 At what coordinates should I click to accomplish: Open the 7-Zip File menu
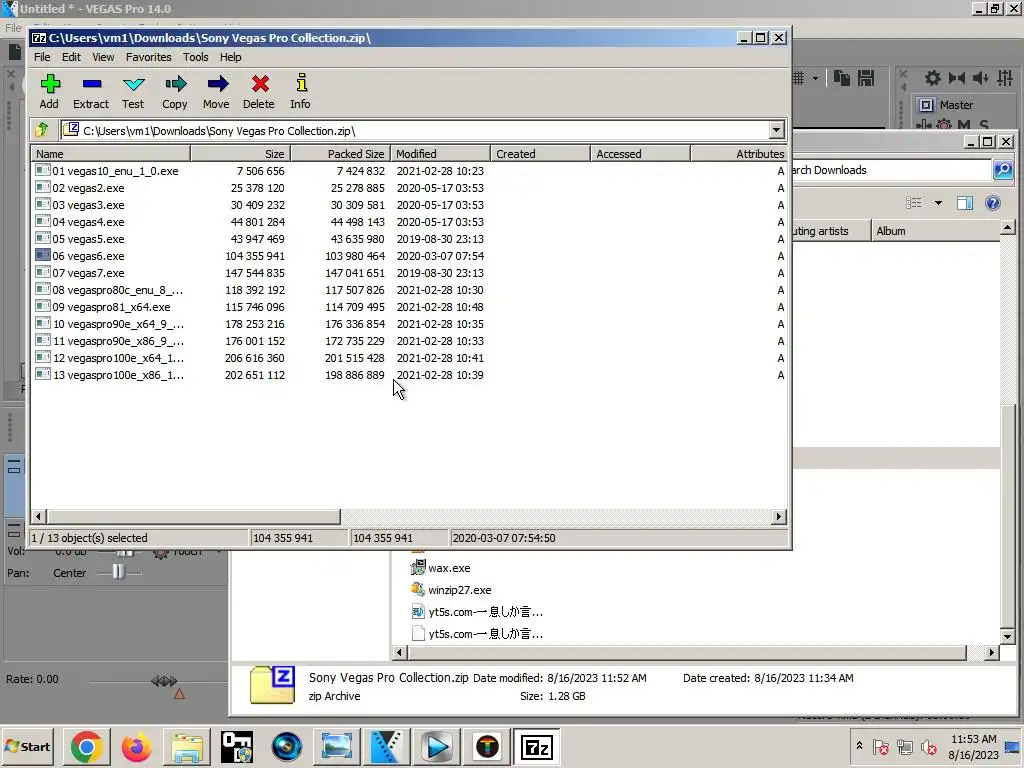click(42, 57)
